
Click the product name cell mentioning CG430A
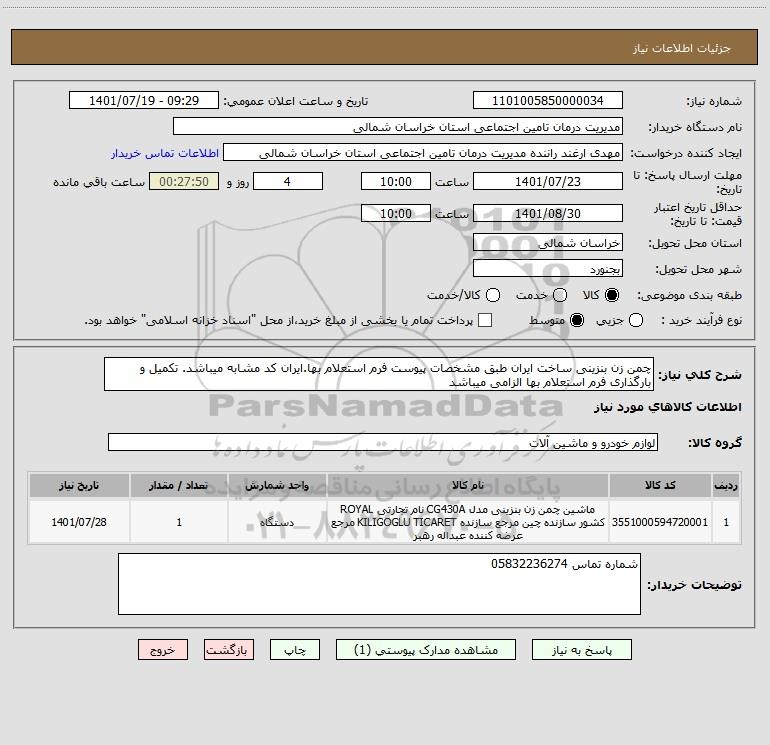click(x=468, y=522)
